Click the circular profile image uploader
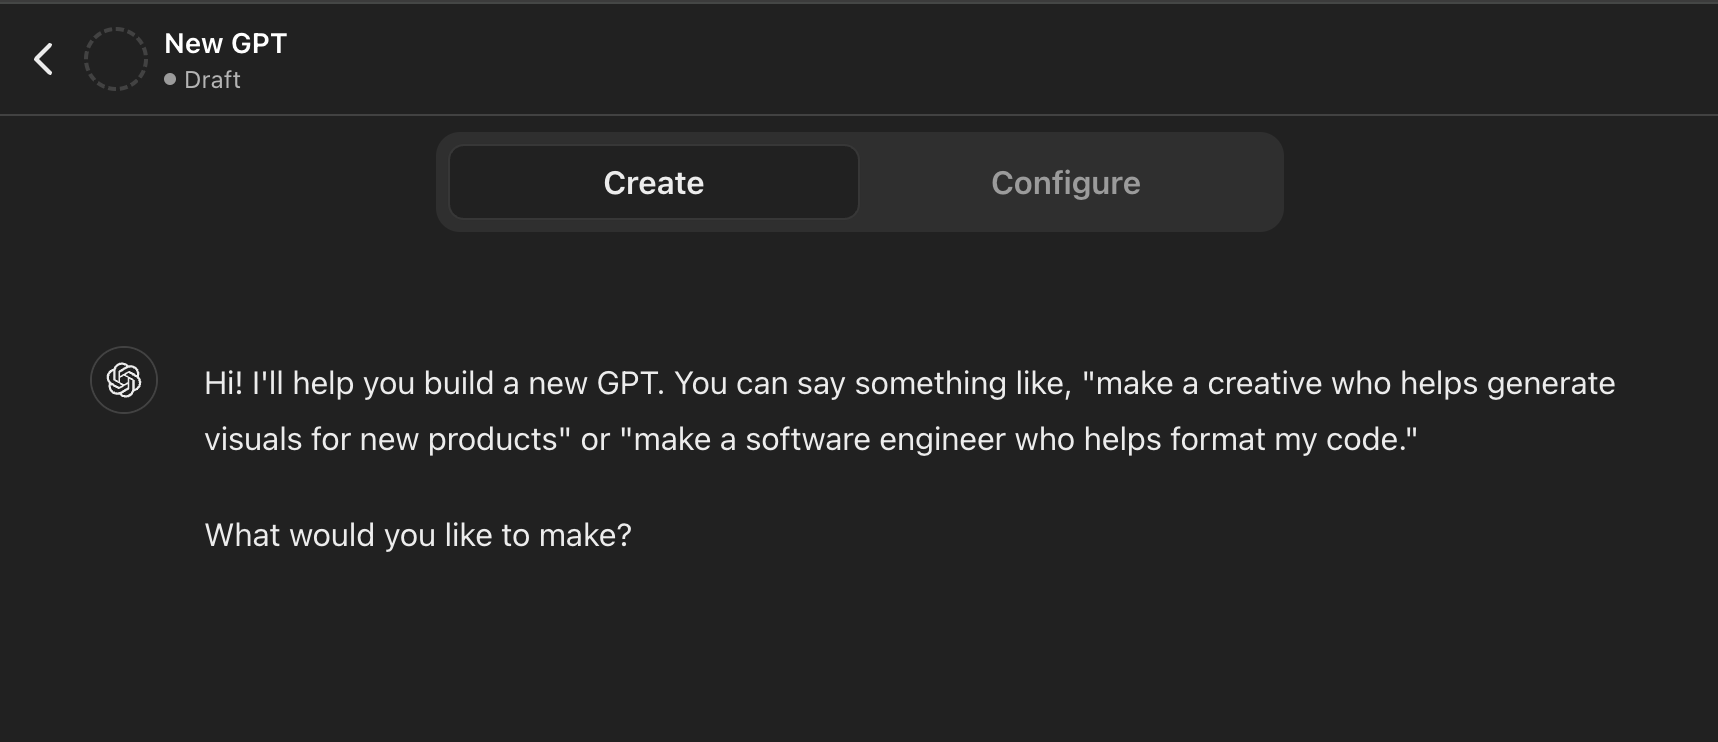This screenshot has height=742, width=1718. coord(115,58)
